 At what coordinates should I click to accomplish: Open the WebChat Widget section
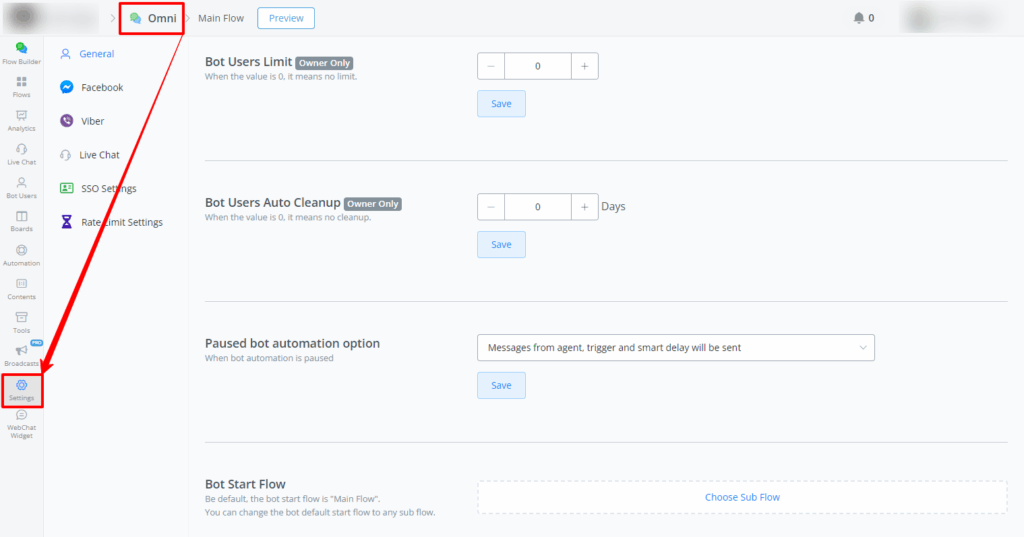point(21,422)
